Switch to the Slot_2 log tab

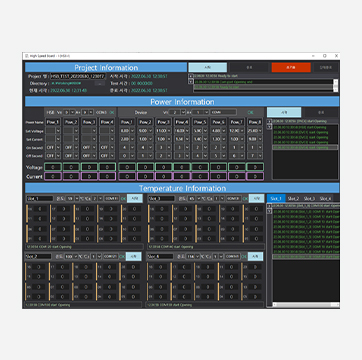point(293,198)
